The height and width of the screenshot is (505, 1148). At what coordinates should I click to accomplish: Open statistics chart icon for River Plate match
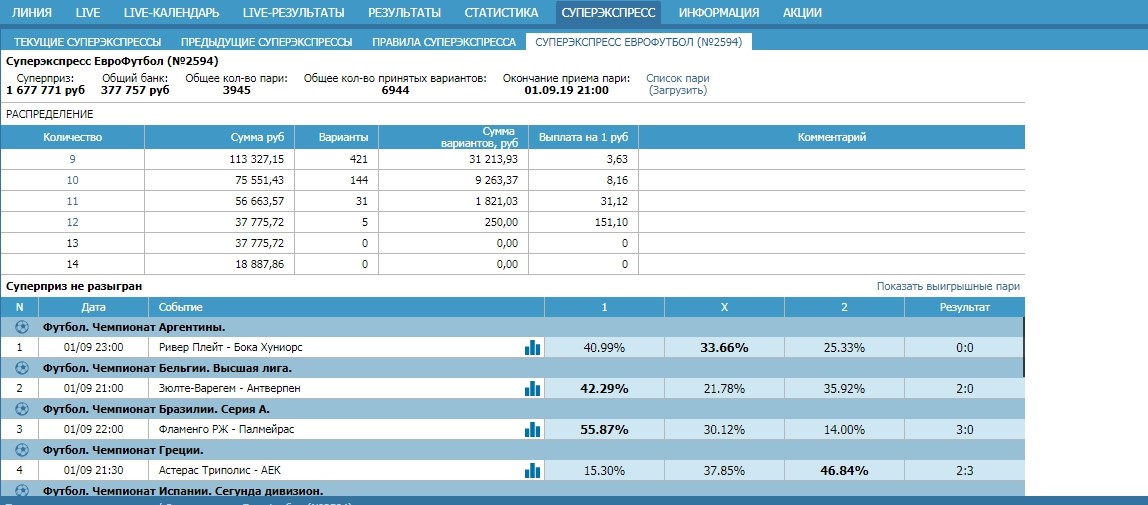tap(532, 348)
